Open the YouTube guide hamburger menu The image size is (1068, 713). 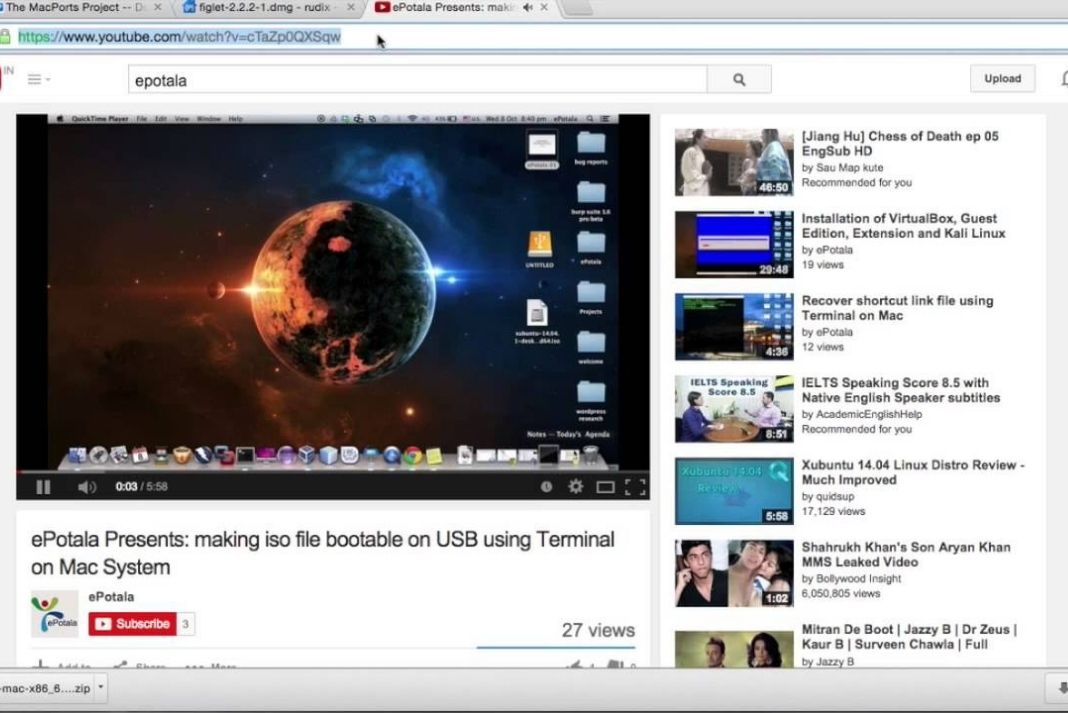pos(37,80)
